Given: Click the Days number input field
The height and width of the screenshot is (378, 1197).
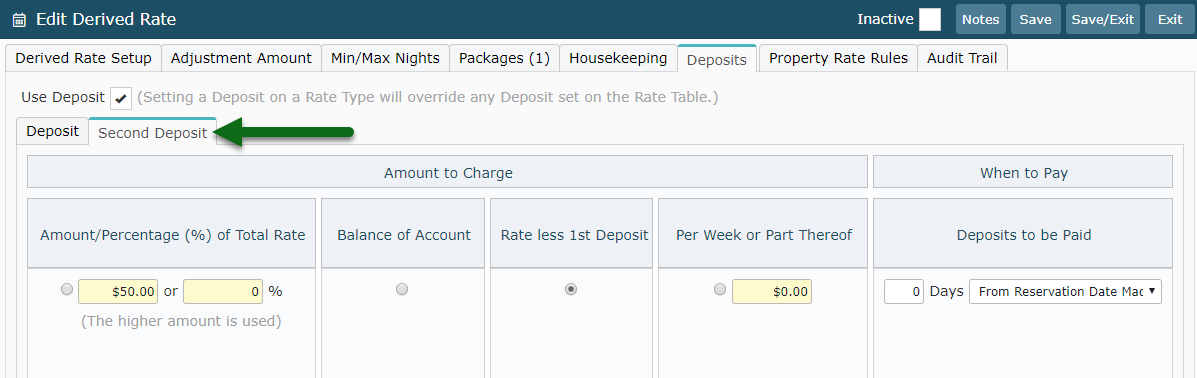Looking at the screenshot, I should click(x=904, y=291).
